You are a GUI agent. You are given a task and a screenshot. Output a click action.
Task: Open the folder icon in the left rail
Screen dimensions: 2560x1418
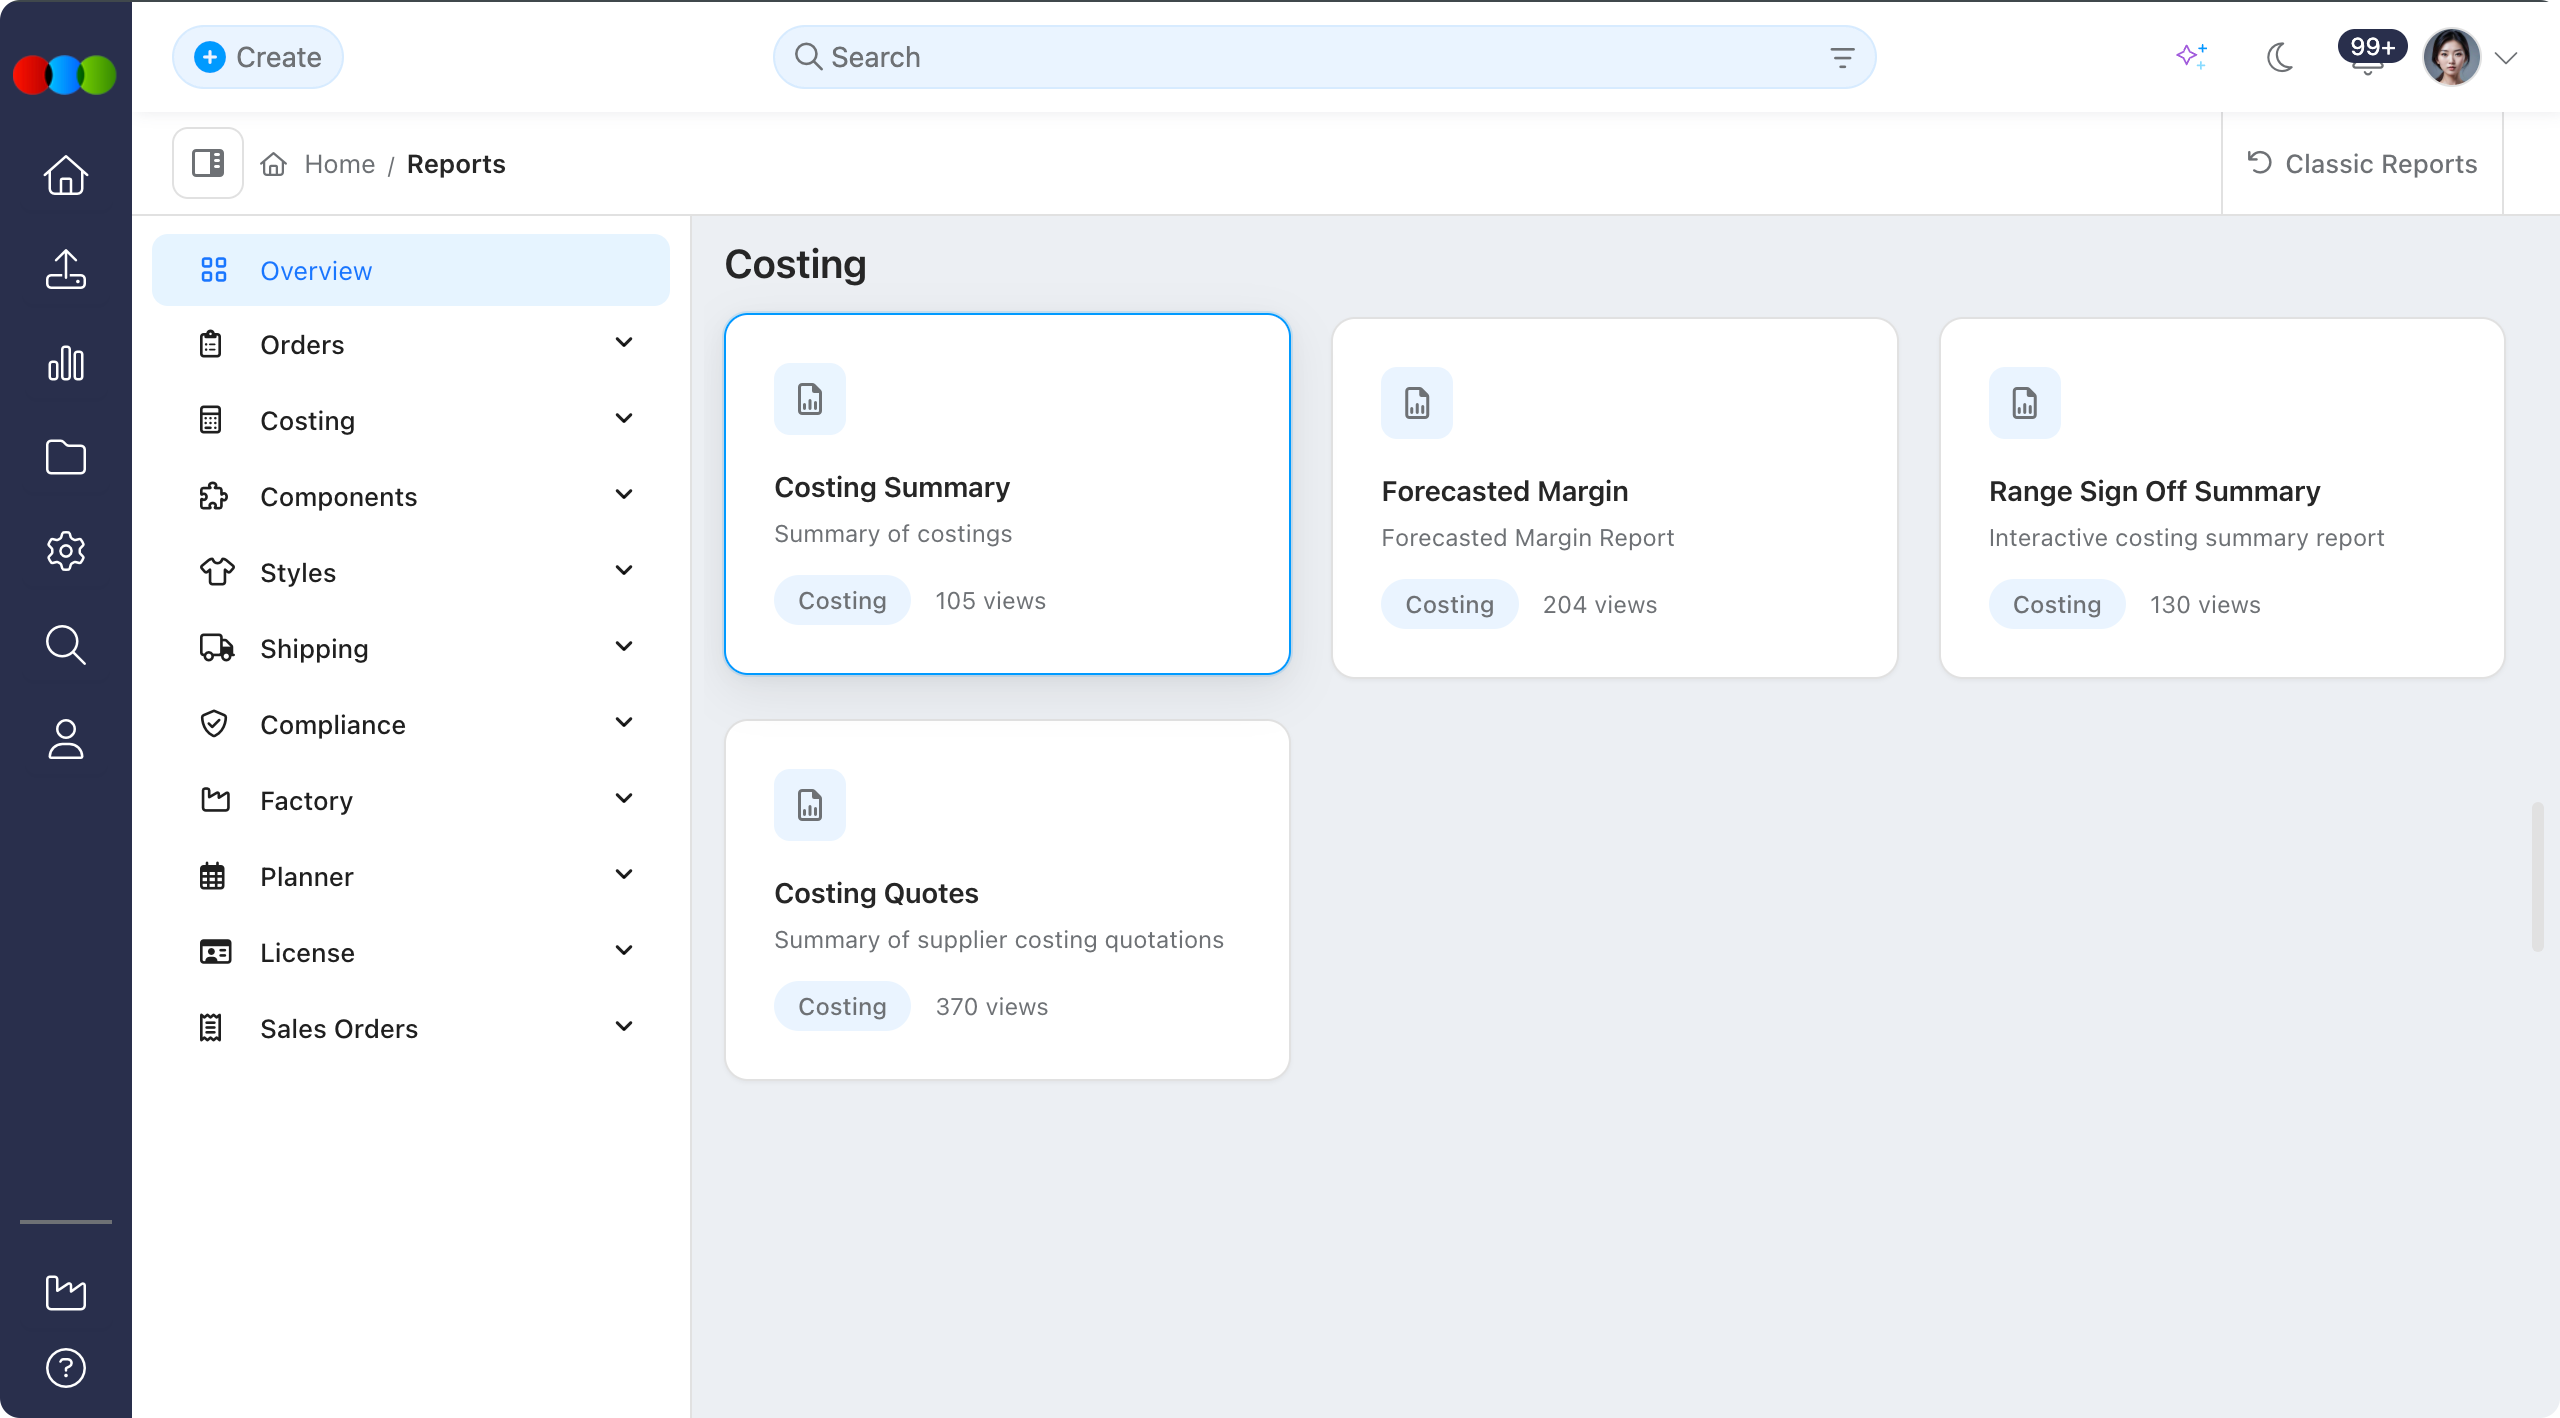(66, 457)
